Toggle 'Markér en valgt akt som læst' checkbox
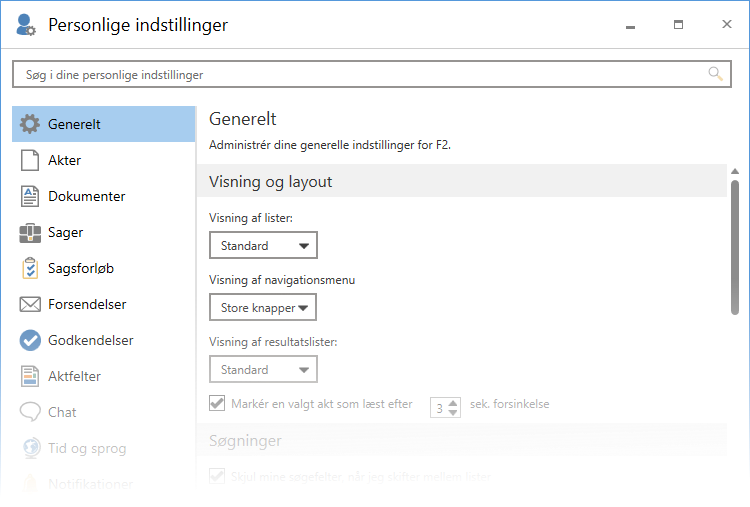 tap(217, 404)
